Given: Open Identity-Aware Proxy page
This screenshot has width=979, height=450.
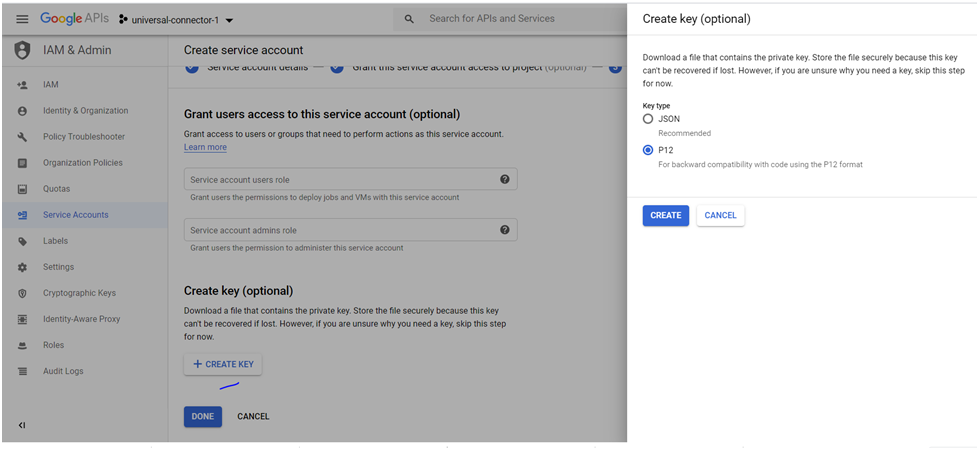Looking at the screenshot, I should [81, 319].
